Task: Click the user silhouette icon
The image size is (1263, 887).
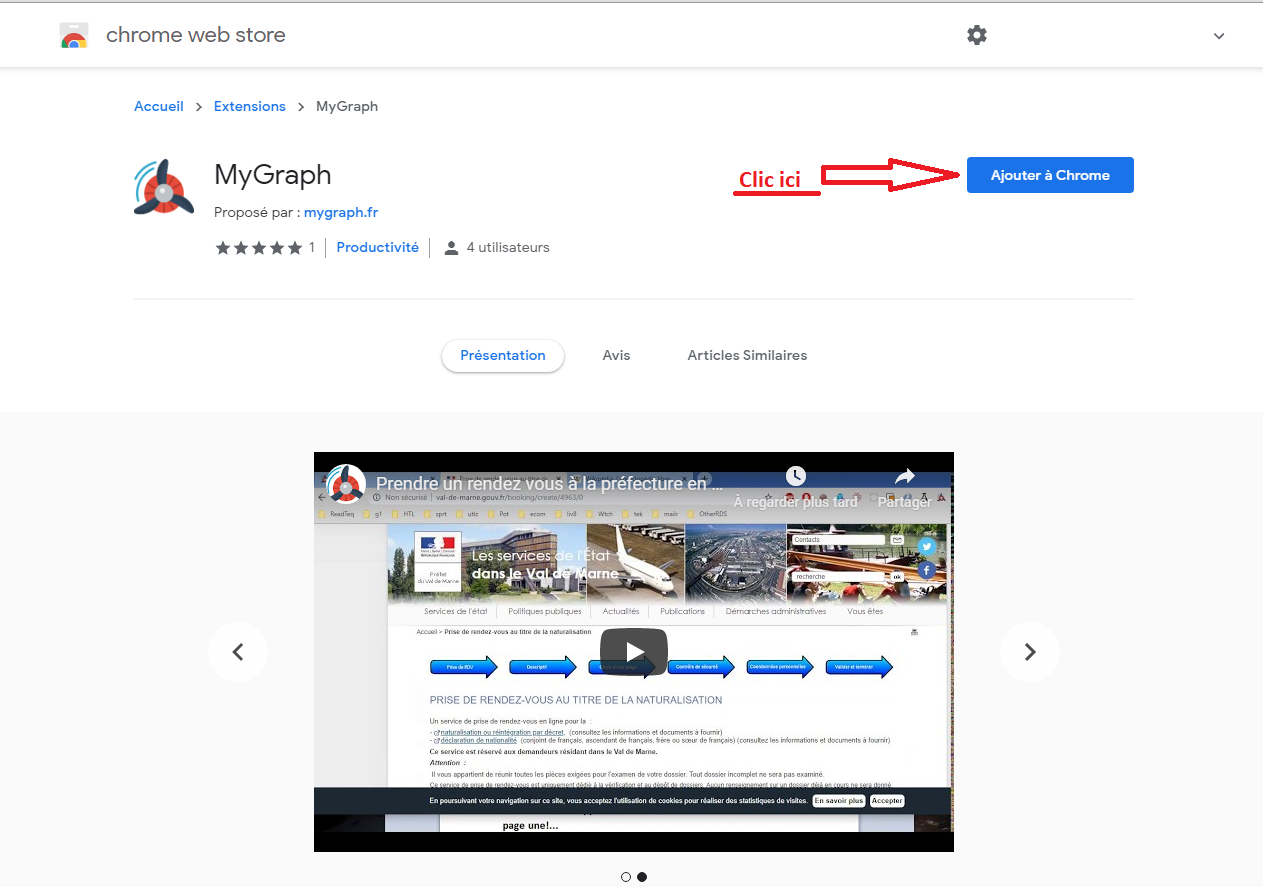Action: 451,248
